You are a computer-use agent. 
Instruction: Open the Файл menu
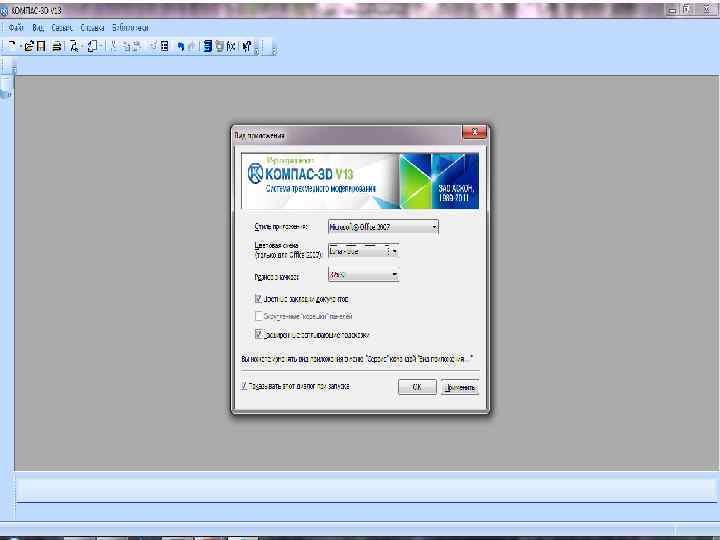[16, 28]
